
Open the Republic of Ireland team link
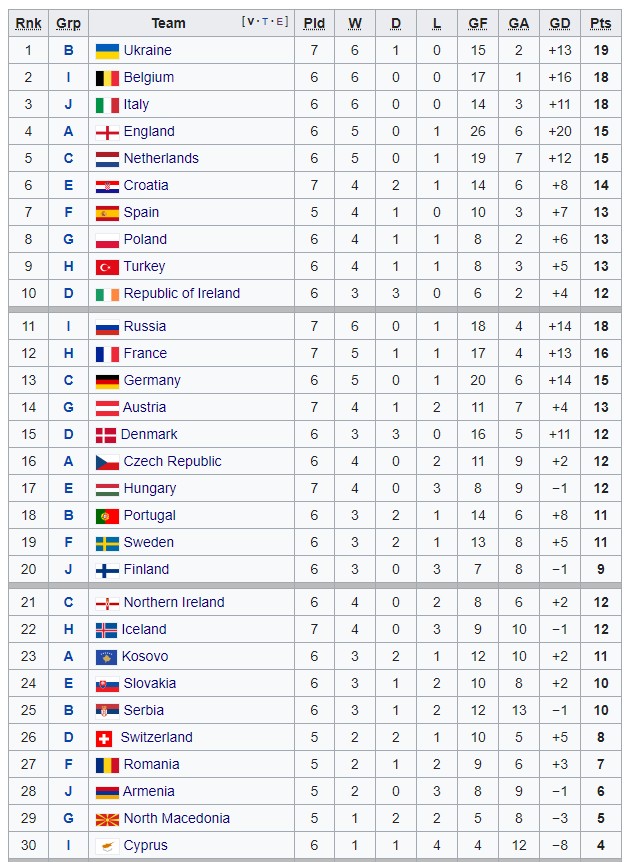tap(181, 293)
